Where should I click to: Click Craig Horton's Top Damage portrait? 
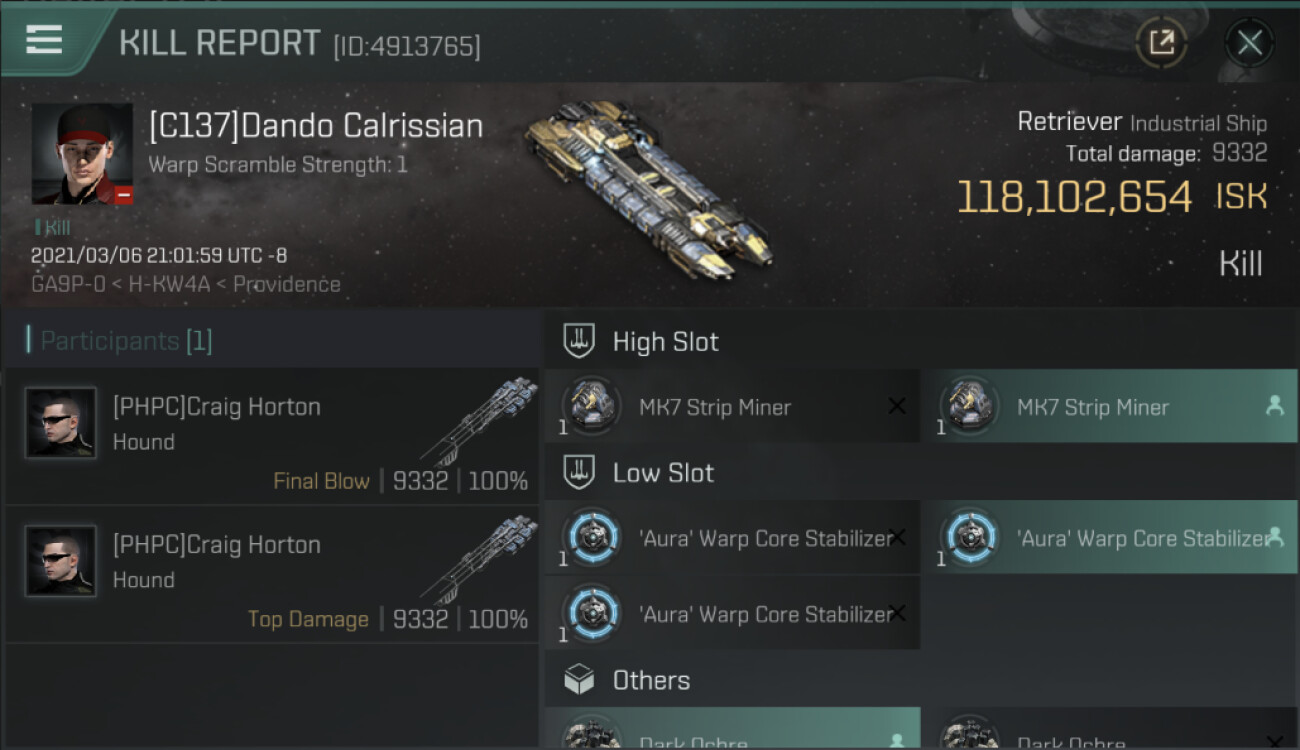(61, 561)
